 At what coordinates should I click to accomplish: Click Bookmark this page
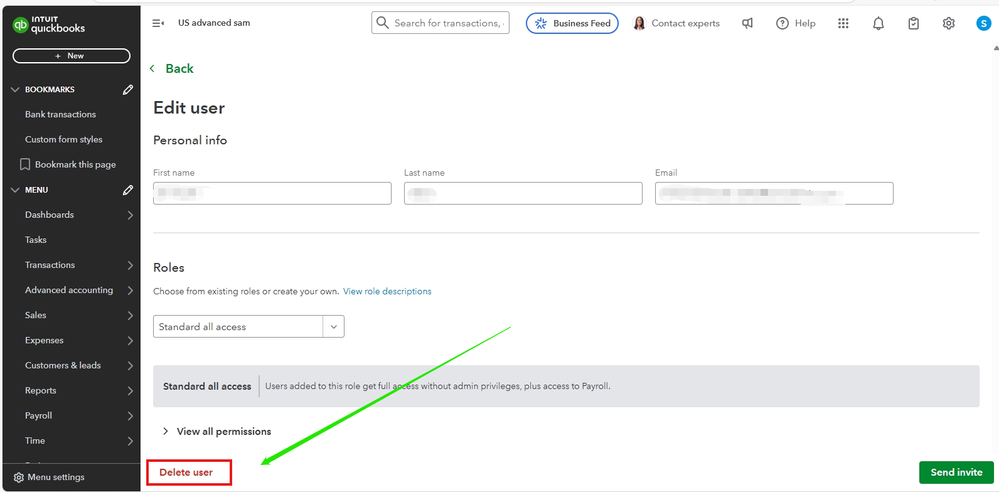(68, 164)
